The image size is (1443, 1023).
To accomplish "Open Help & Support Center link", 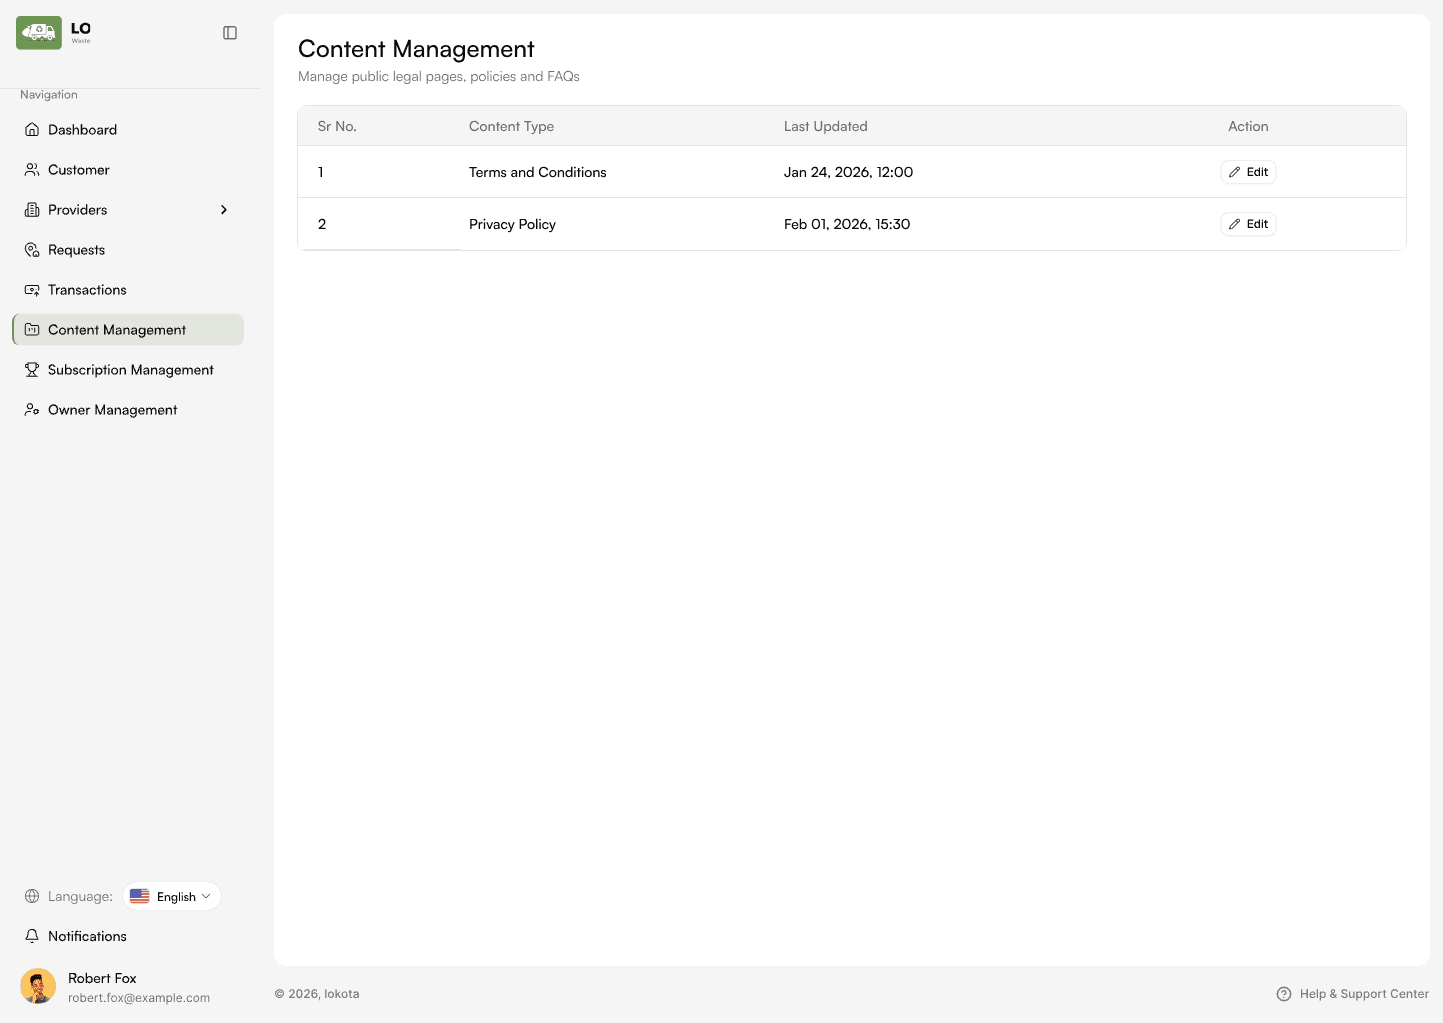I will click(1353, 994).
